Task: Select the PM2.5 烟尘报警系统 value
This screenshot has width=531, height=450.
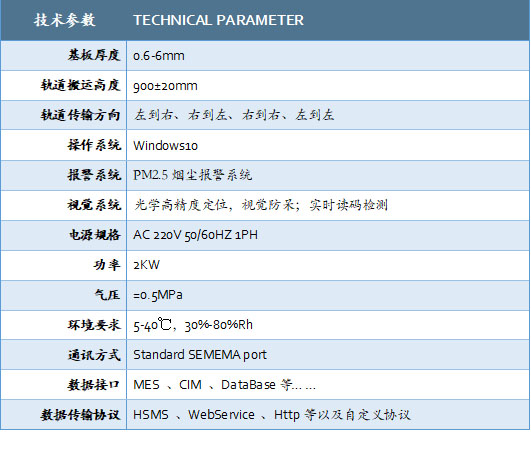Action: click(192, 175)
